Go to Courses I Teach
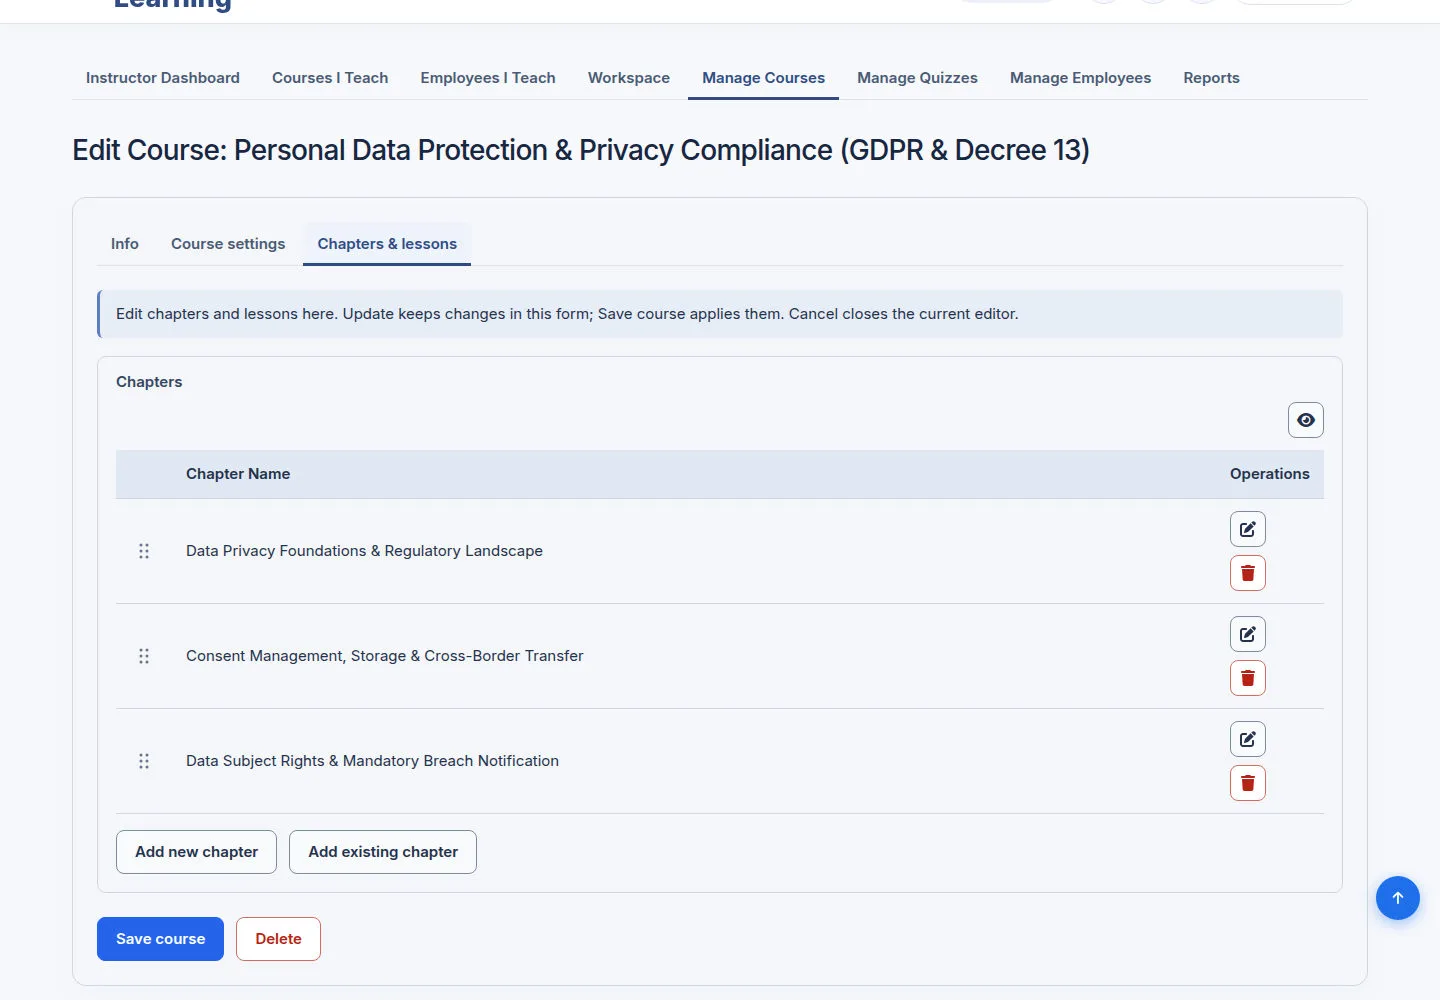The image size is (1440, 1000). 330,78
